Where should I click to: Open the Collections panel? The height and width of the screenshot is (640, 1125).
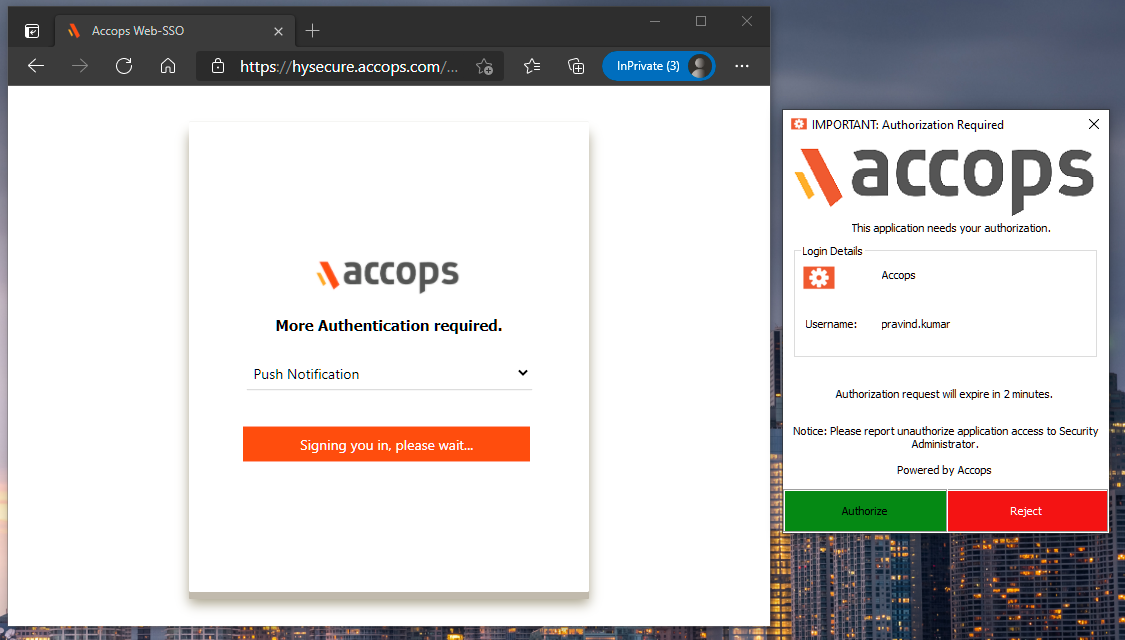(576, 66)
